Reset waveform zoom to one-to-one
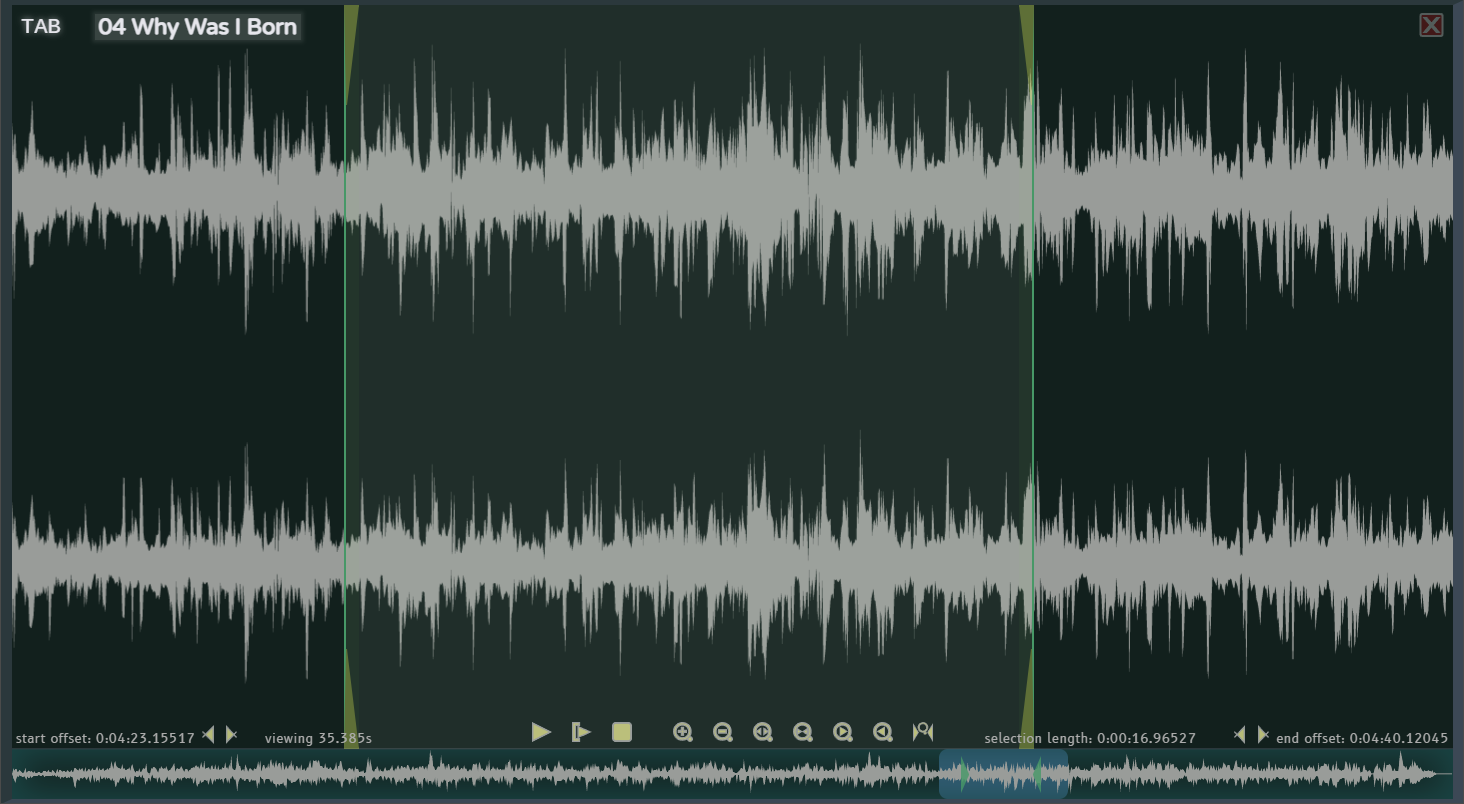This screenshot has width=1464, height=804. 762,732
